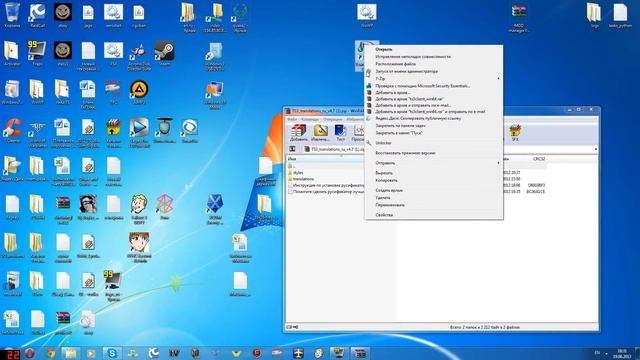
Task: Click the system tray clock
Action: 622,353
